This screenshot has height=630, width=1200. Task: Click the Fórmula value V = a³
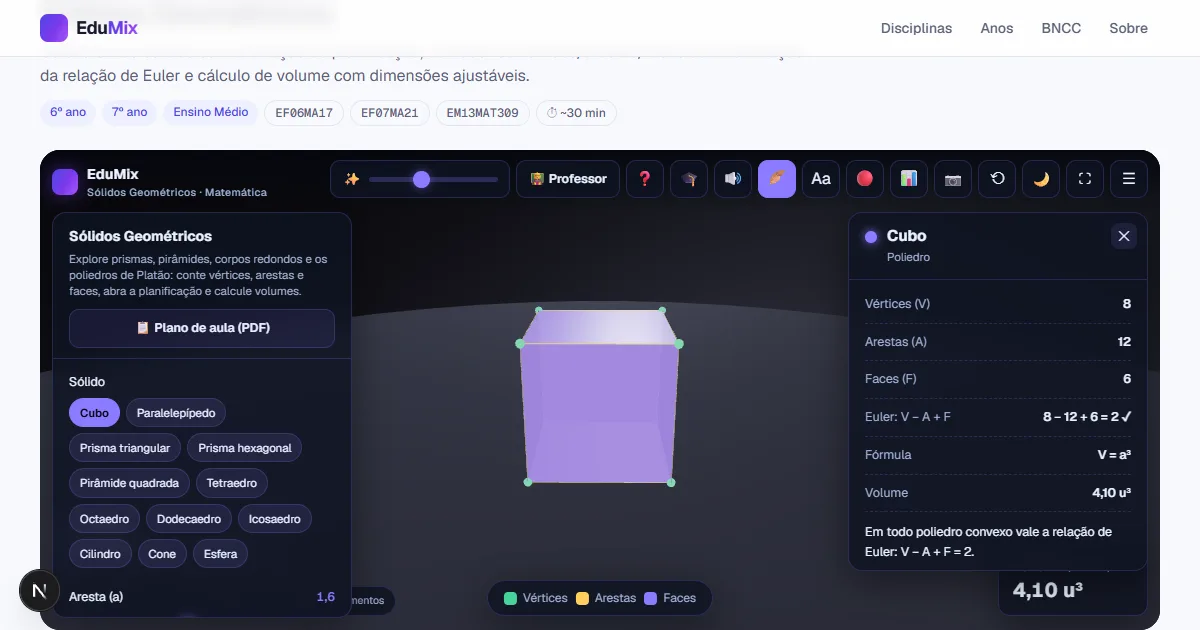tap(1114, 455)
